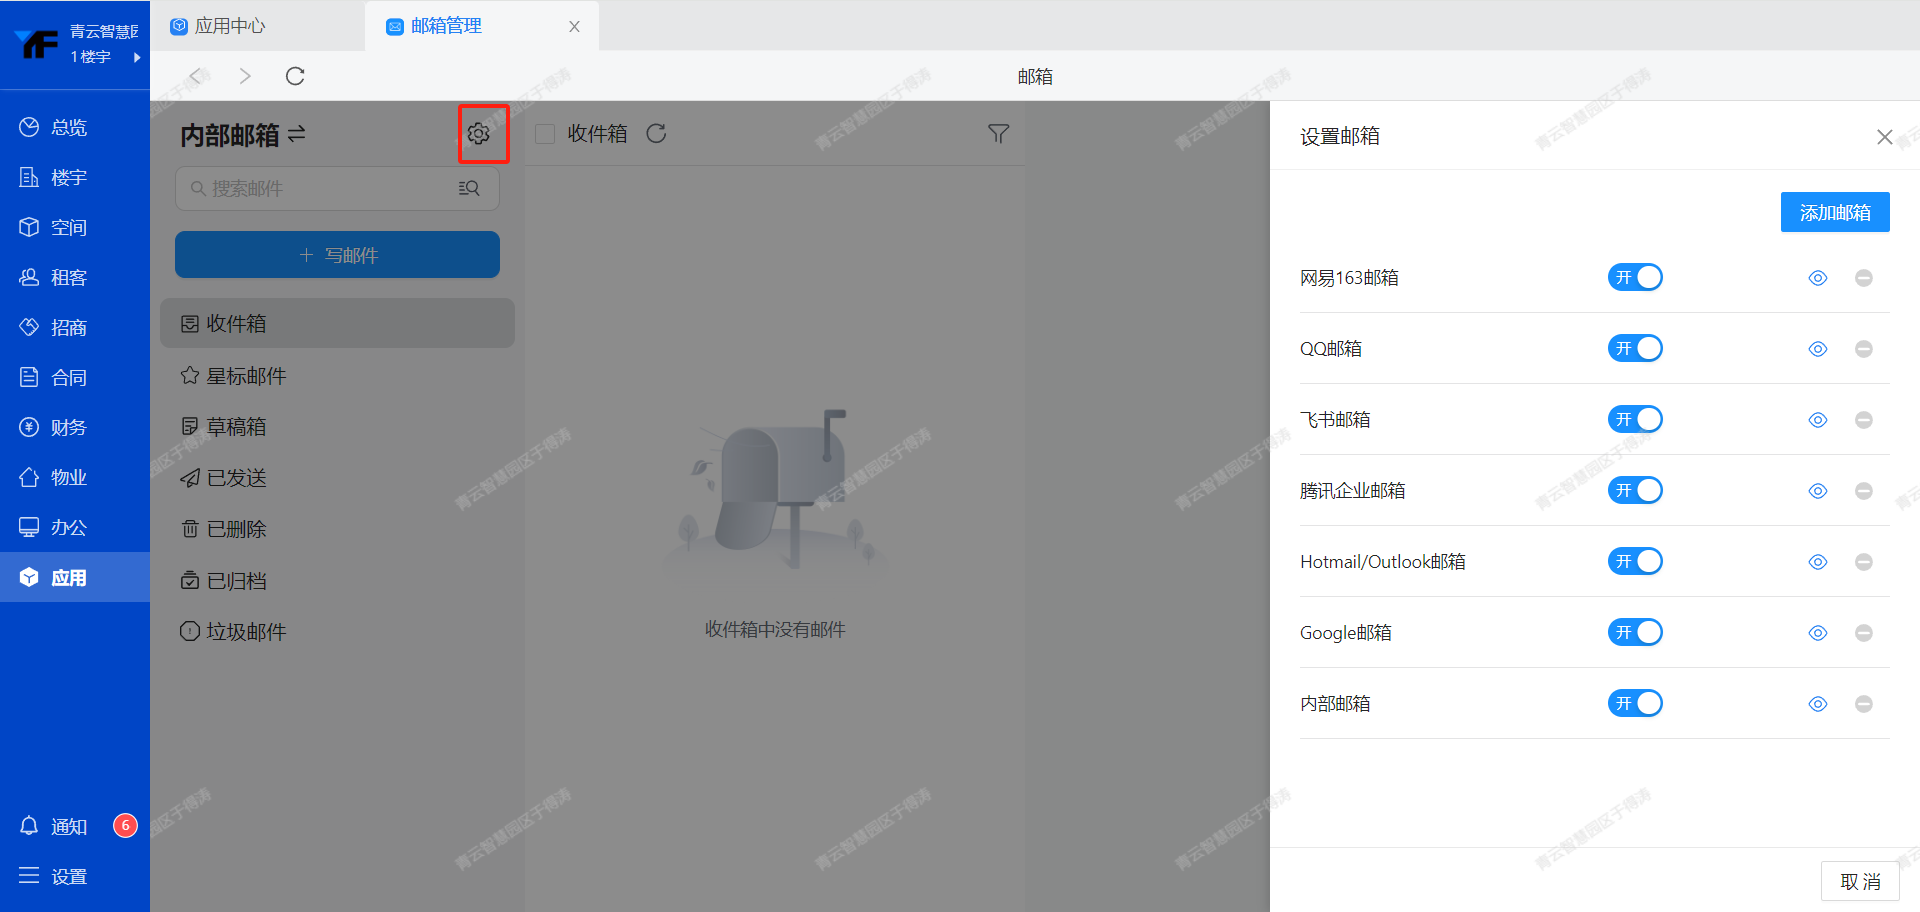The image size is (1920, 912).
Task: Reload page with browser refresh icon
Action: 295,76
